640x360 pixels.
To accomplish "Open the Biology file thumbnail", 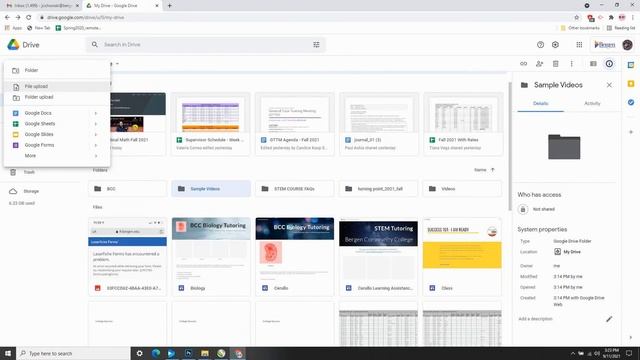I will coord(211,257).
